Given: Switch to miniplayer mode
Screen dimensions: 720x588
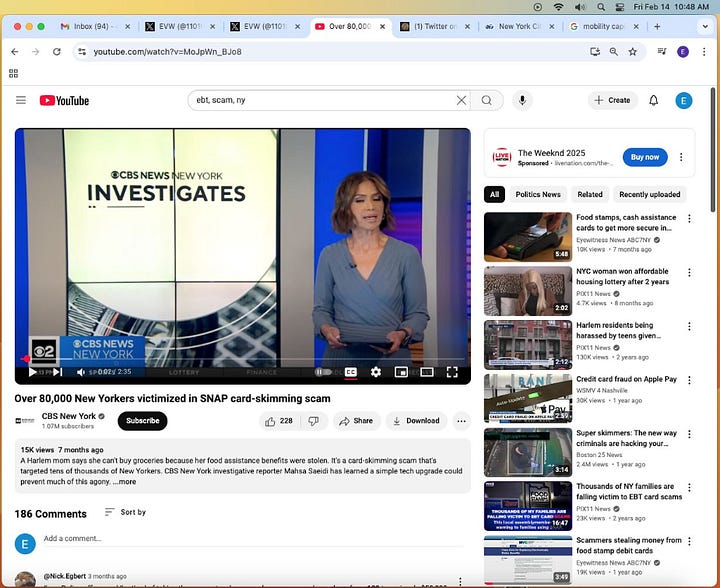Looking at the screenshot, I should [401, 372].
